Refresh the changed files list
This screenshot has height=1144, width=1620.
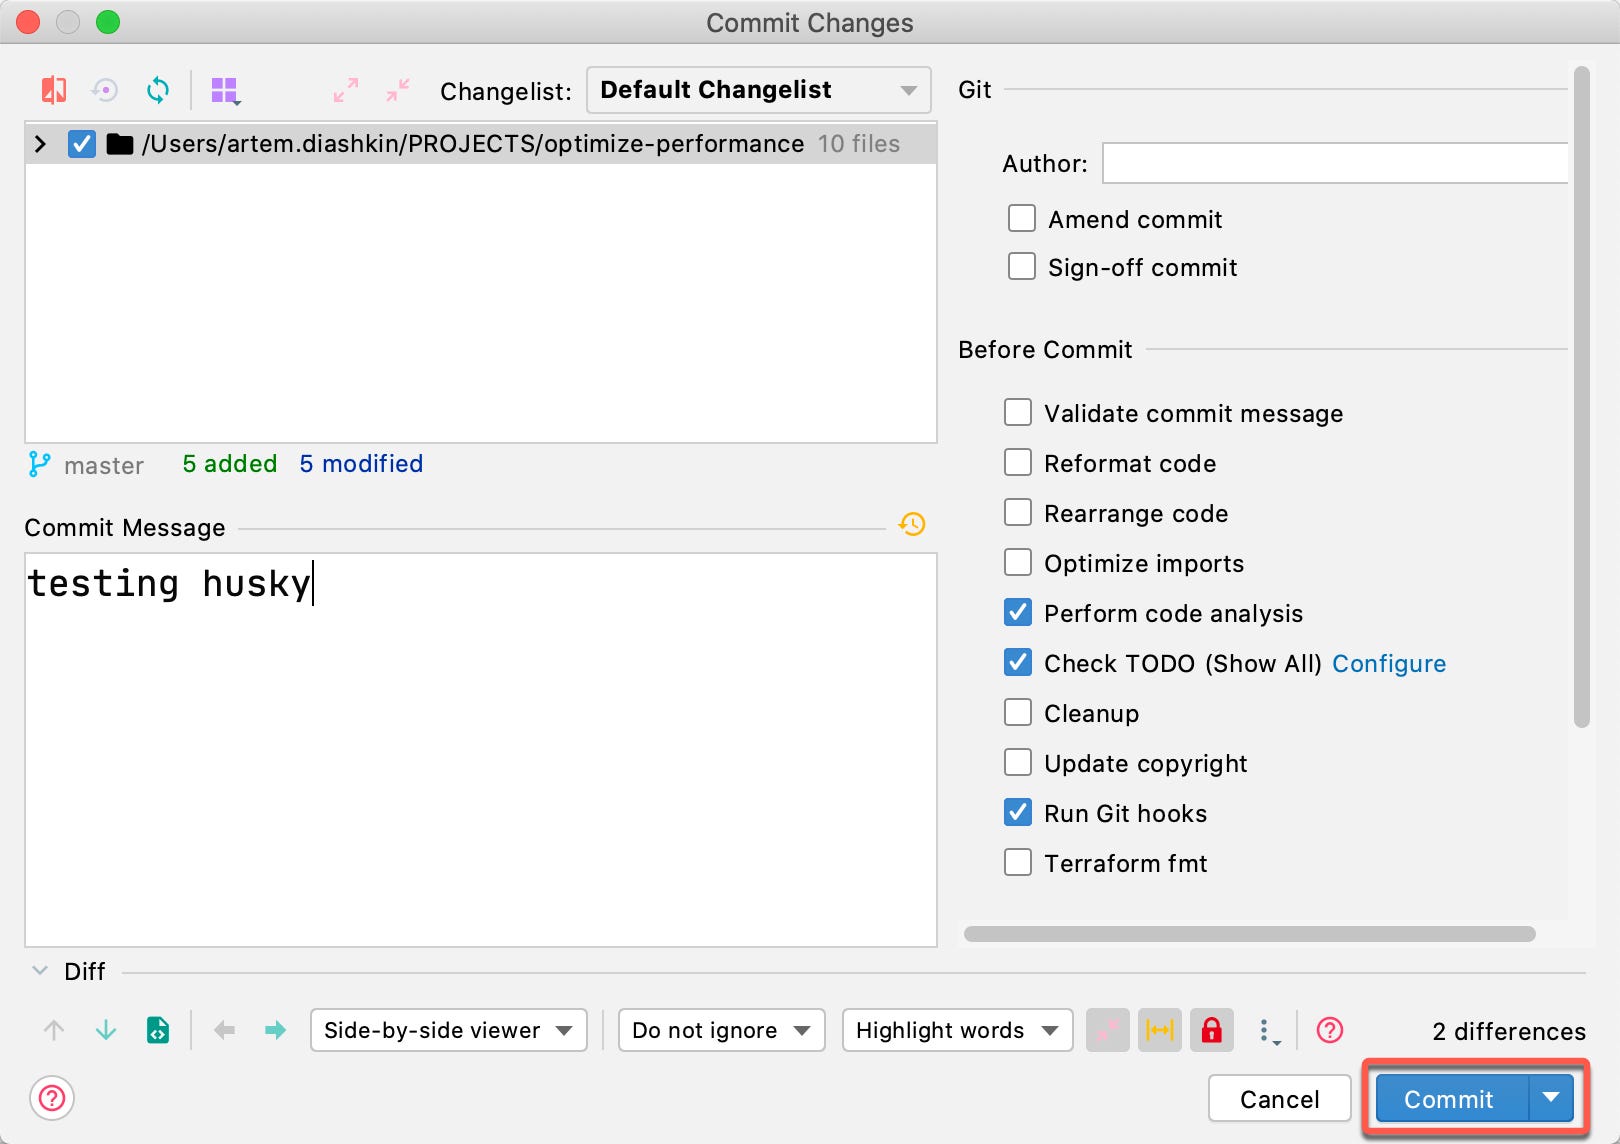157,90
